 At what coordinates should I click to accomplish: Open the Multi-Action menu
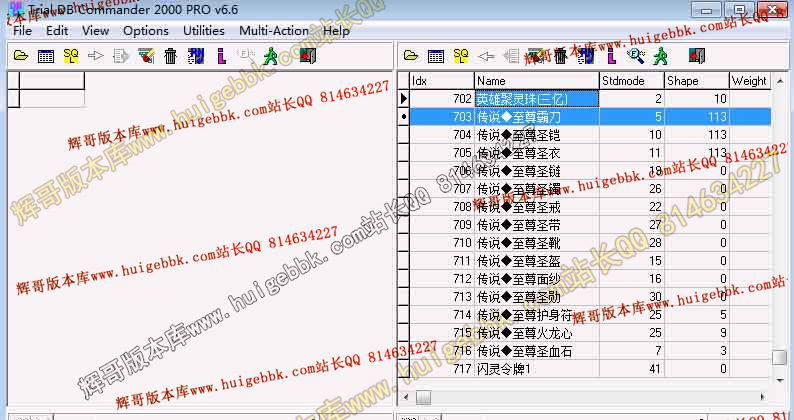[274, 31]
